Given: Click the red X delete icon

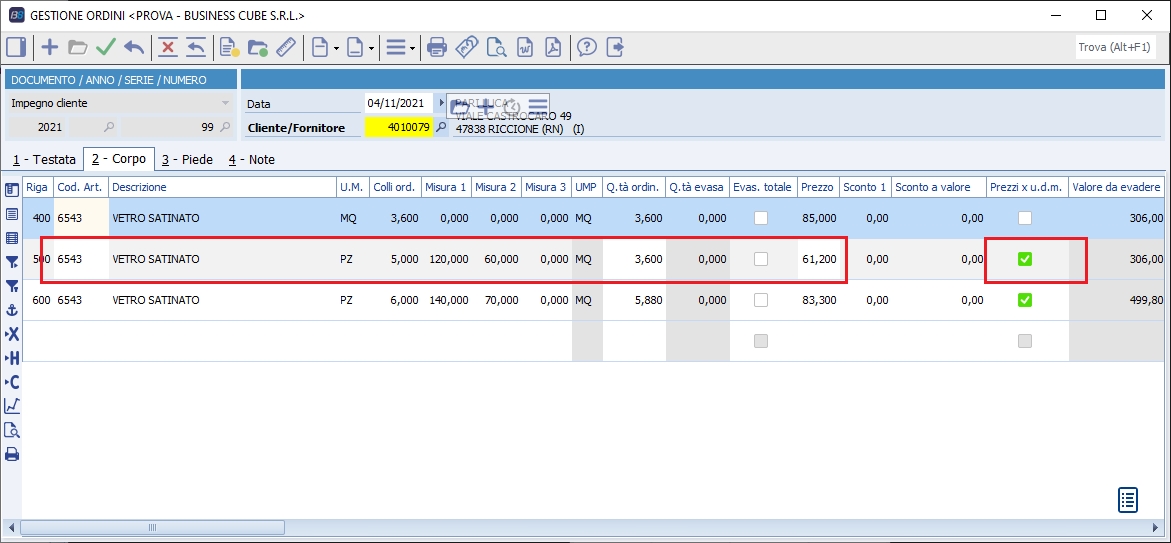Looking at the screenshot, I should 168,47.
